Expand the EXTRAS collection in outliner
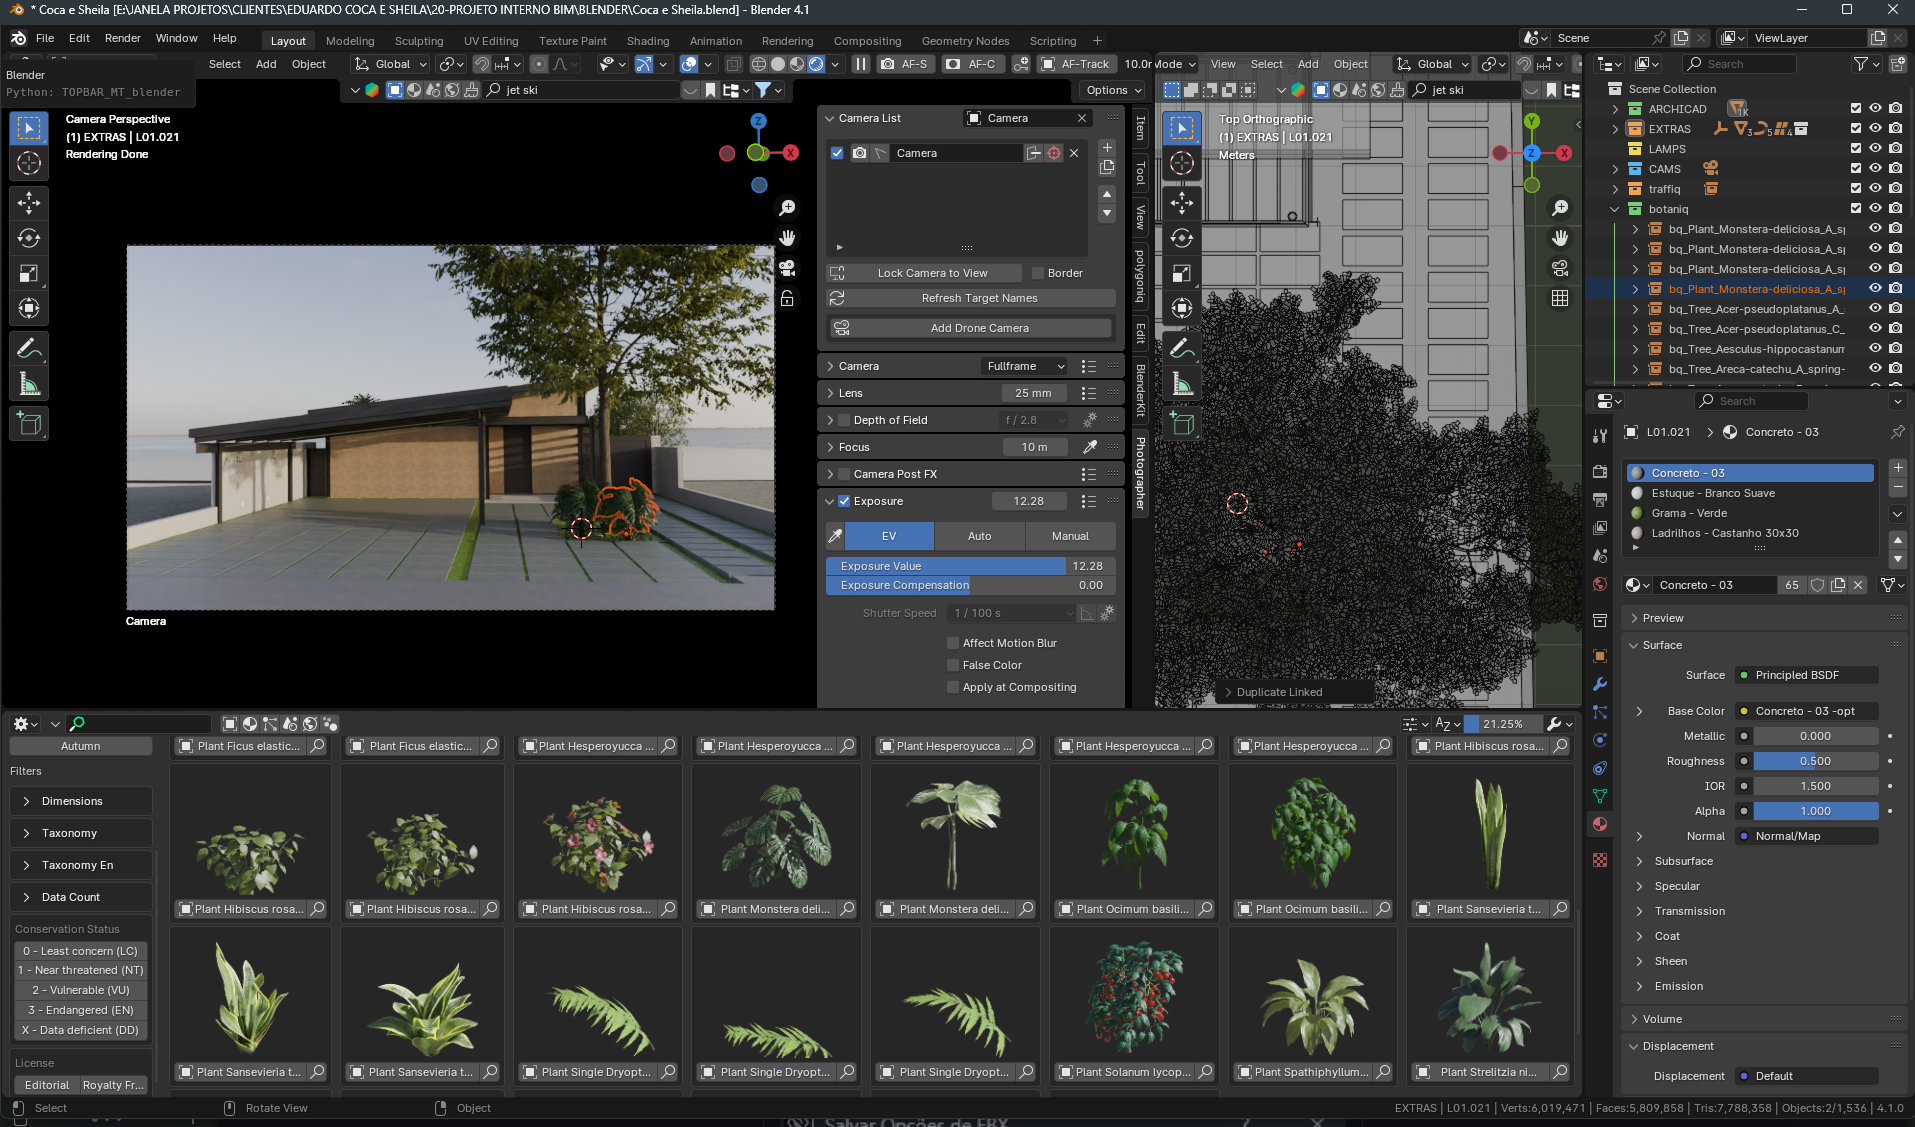This screenshot has height=1127, width=1915. click(x=1615, y=129)
